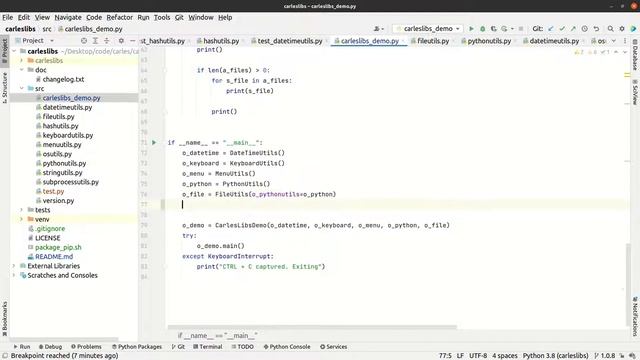Open the TODO tool window
Screen dimensions: 640x360
tap(242, 347)
